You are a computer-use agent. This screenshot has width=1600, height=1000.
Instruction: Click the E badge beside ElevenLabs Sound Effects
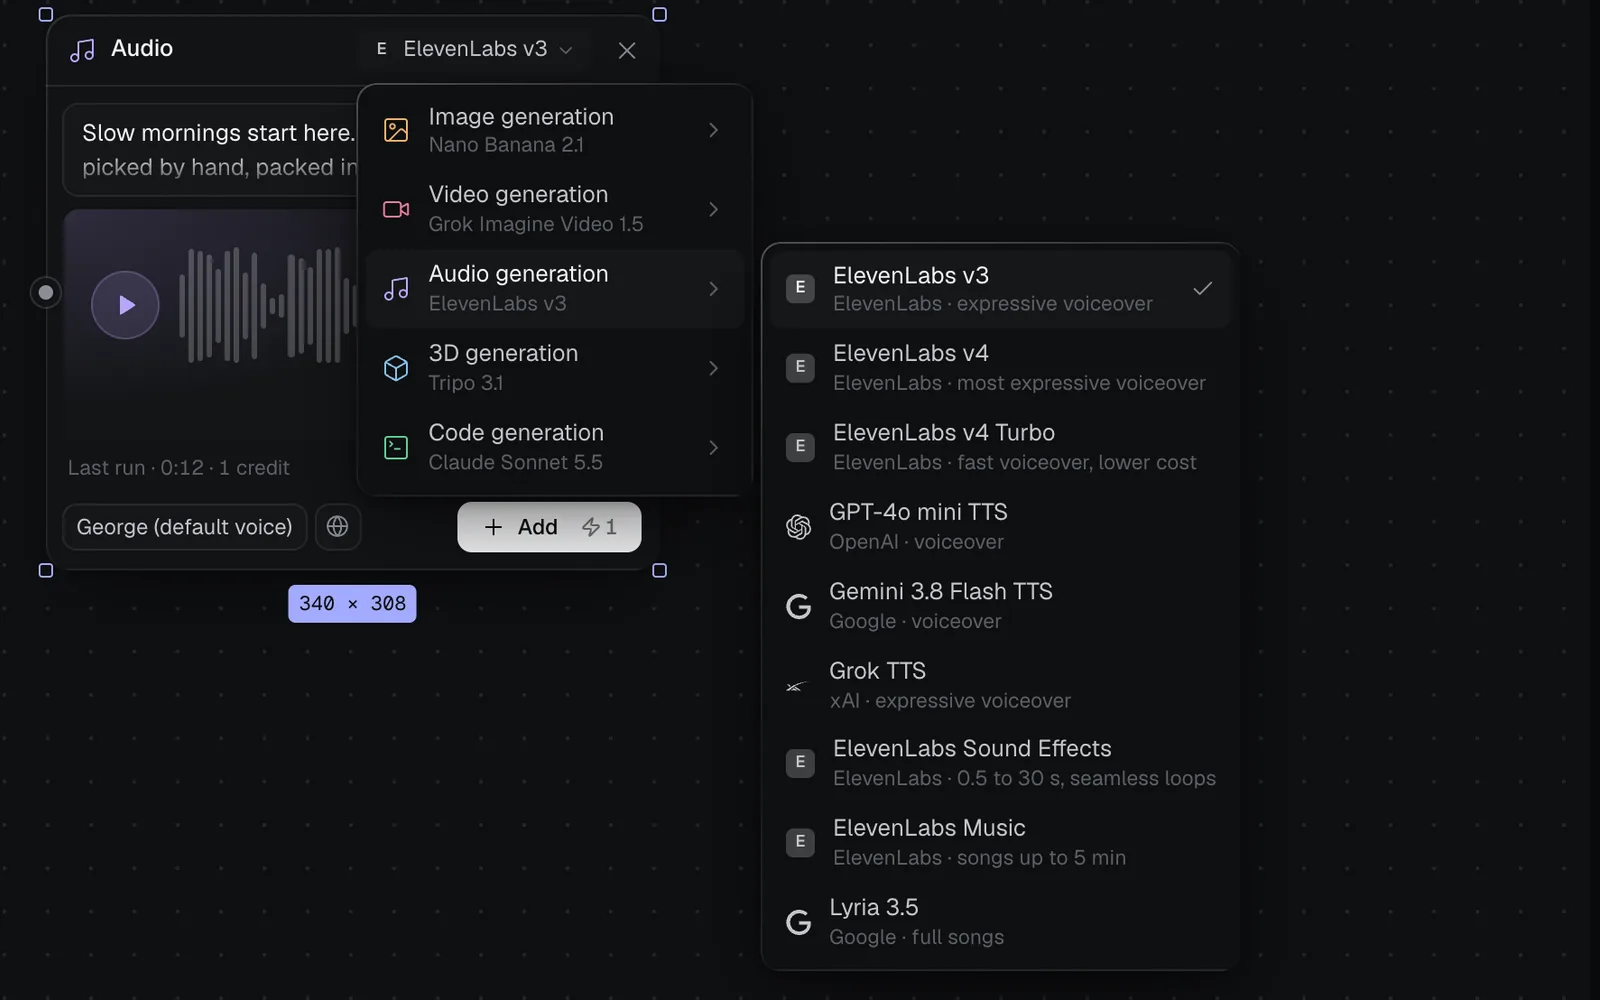[x=800, y=762]
